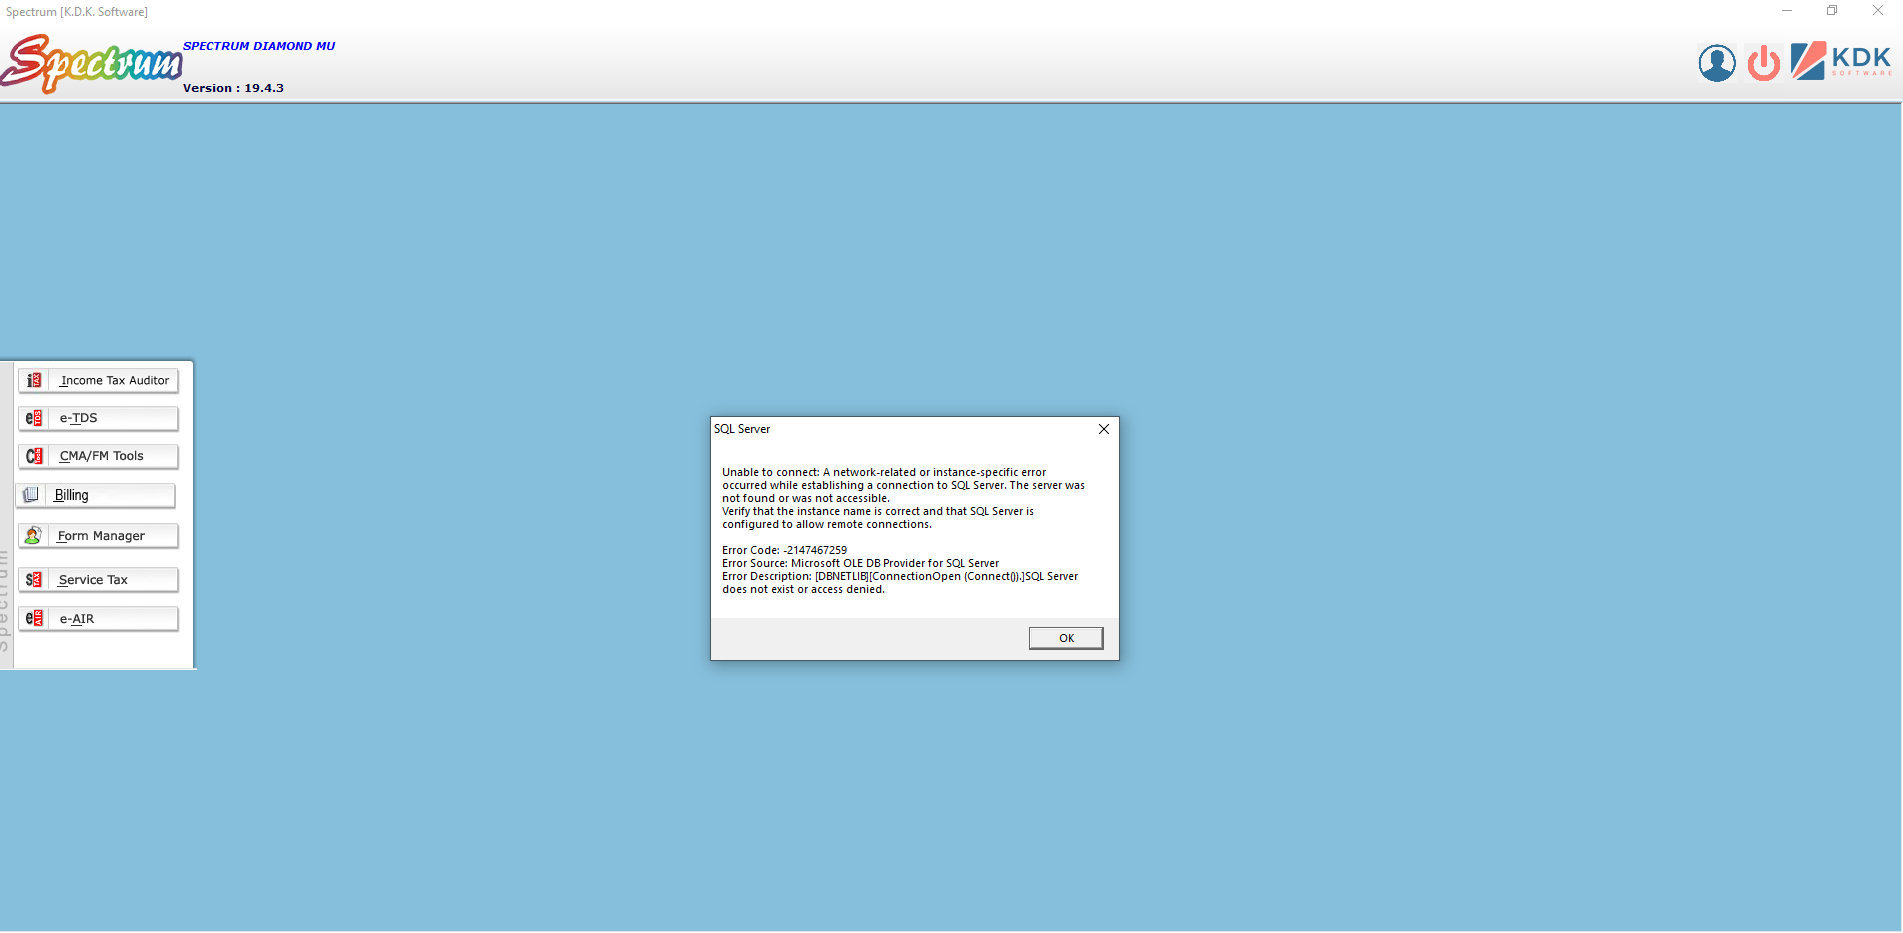Click the SQL Server dialog title

click(x=742, y=429)
